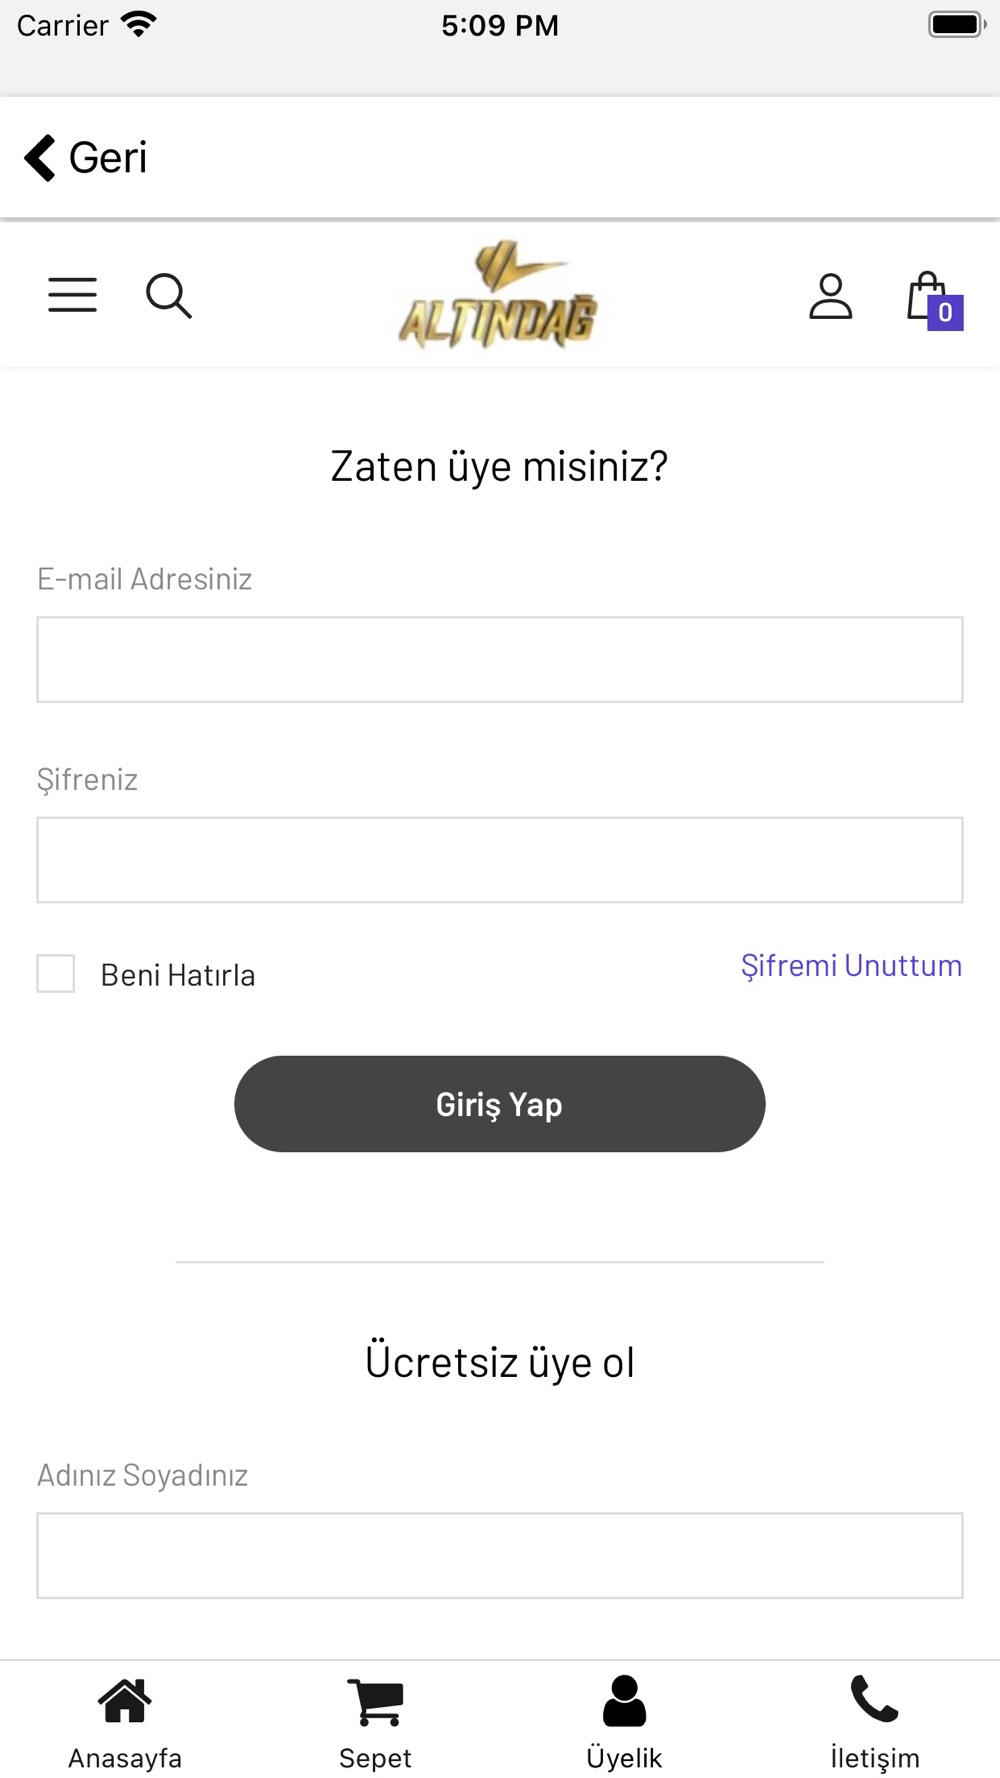Tap the cart count badge
1000x1778 pixels.
tap(945, 313)
